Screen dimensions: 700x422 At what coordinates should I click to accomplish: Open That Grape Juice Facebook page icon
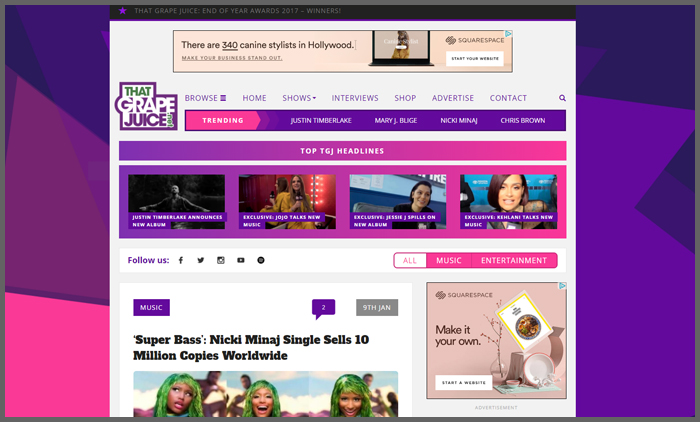[x=181, y=260]
